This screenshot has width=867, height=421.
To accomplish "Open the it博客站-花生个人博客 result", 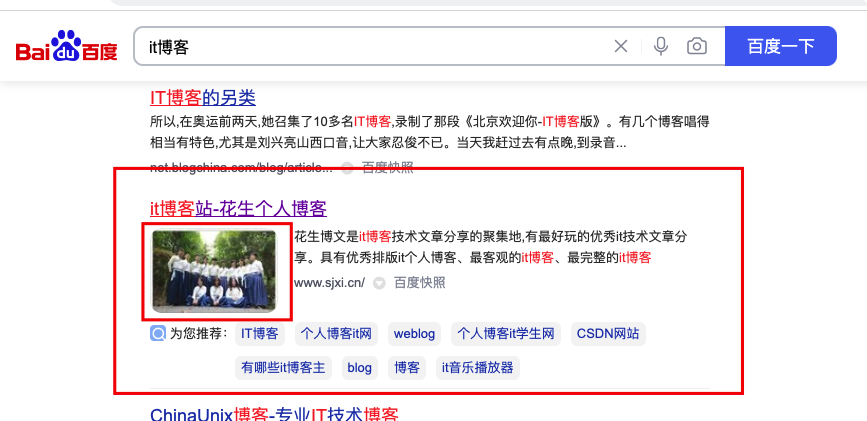I will [238, 209].
